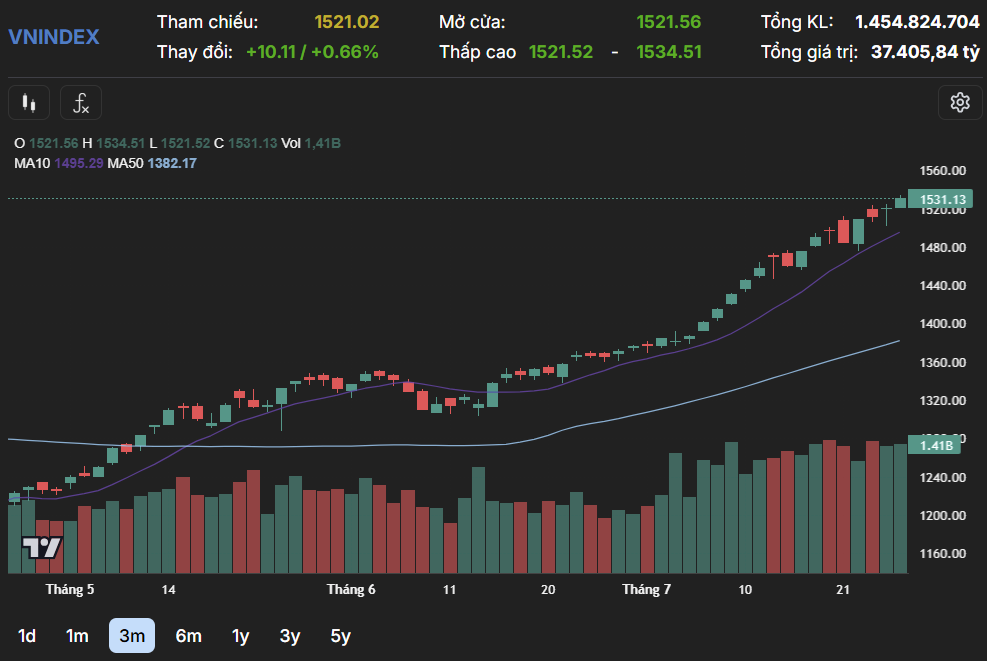This screenshot has width=987, height=661.
Task: Click the total value 37.405,84 tỷ
Action: tap(925, 52)
